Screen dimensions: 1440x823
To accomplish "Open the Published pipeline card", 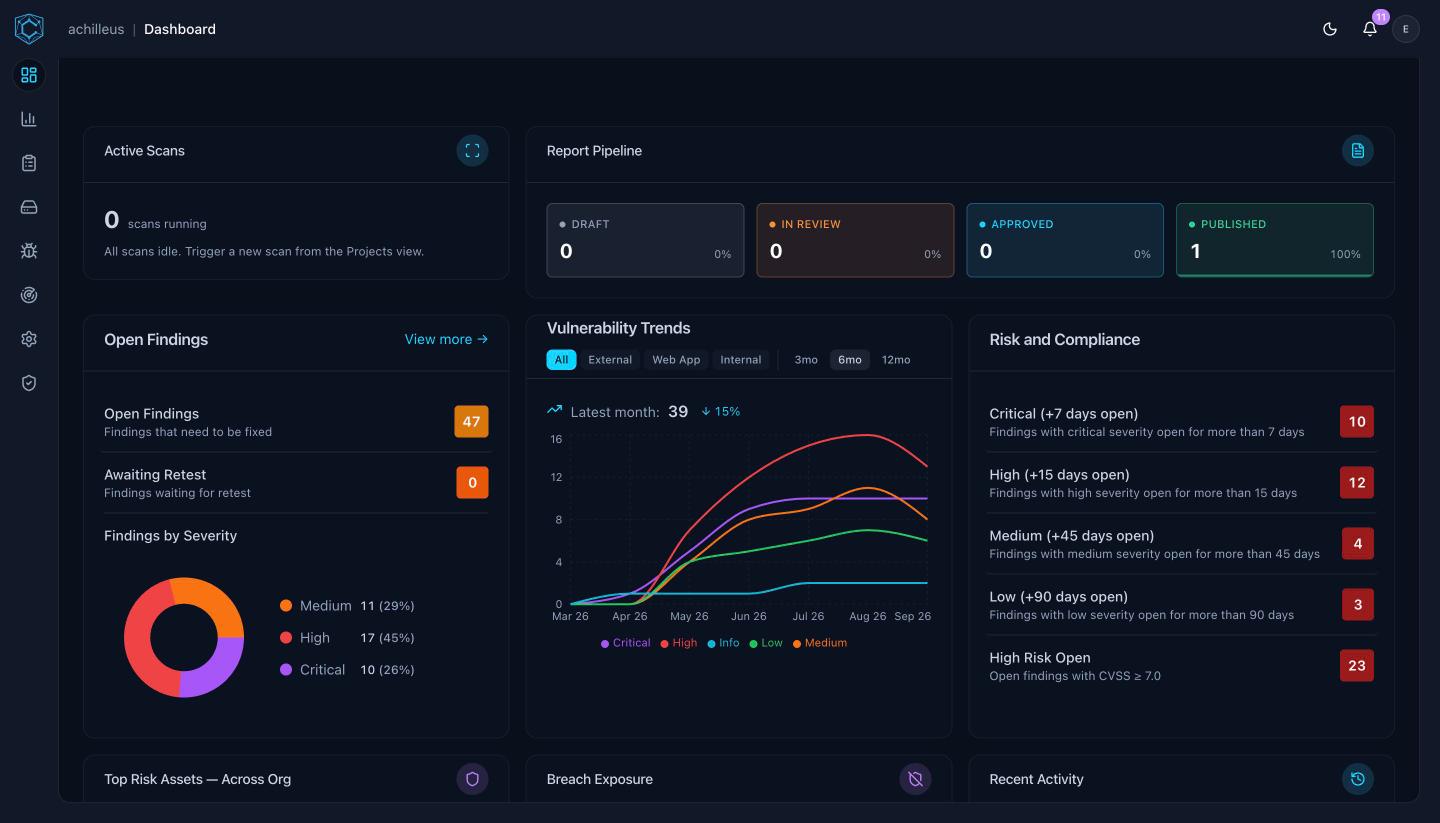I will pos(1275,240).
